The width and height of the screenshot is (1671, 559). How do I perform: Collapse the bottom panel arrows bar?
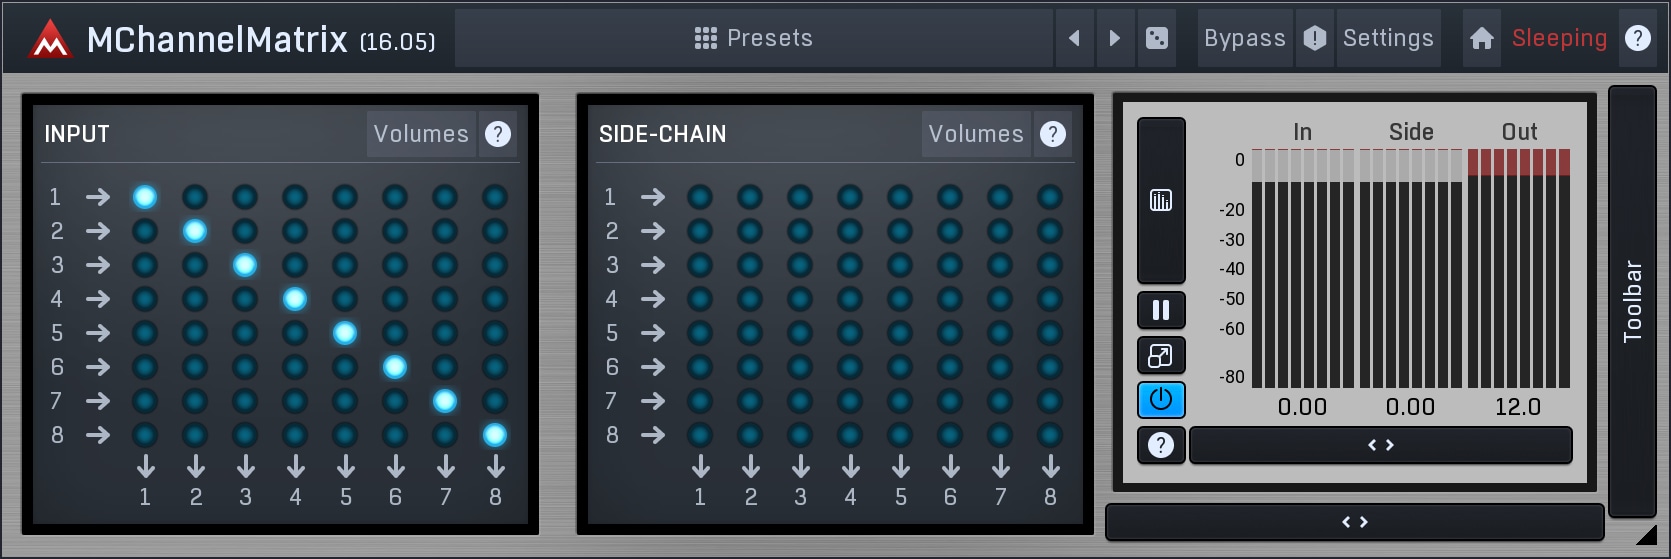pos(1355,522)
